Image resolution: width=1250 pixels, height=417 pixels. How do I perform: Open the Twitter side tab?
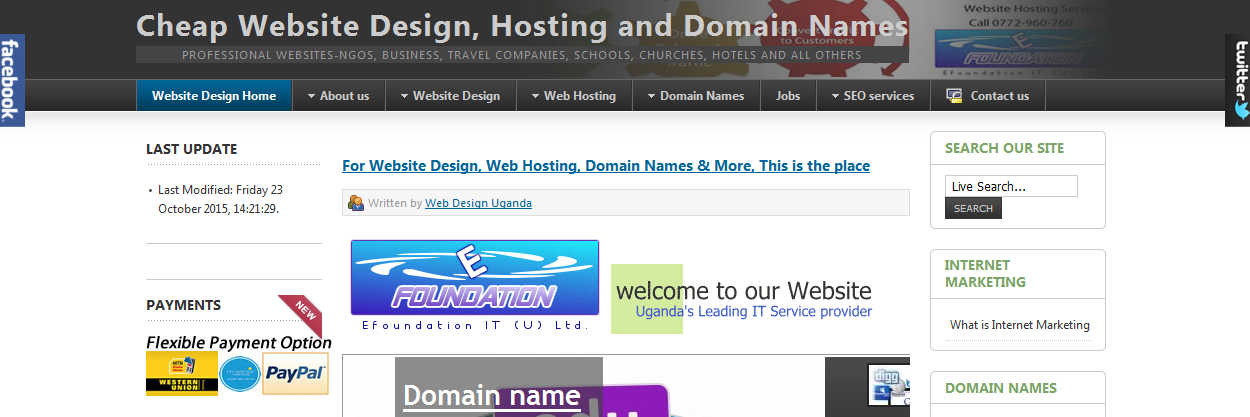point(1238,80)
